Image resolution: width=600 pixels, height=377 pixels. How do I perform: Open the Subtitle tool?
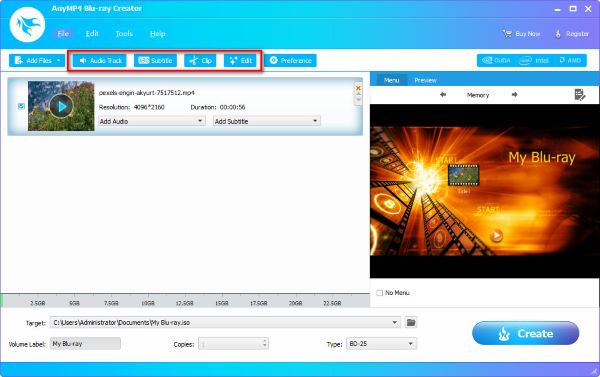[x=155, y=60]
